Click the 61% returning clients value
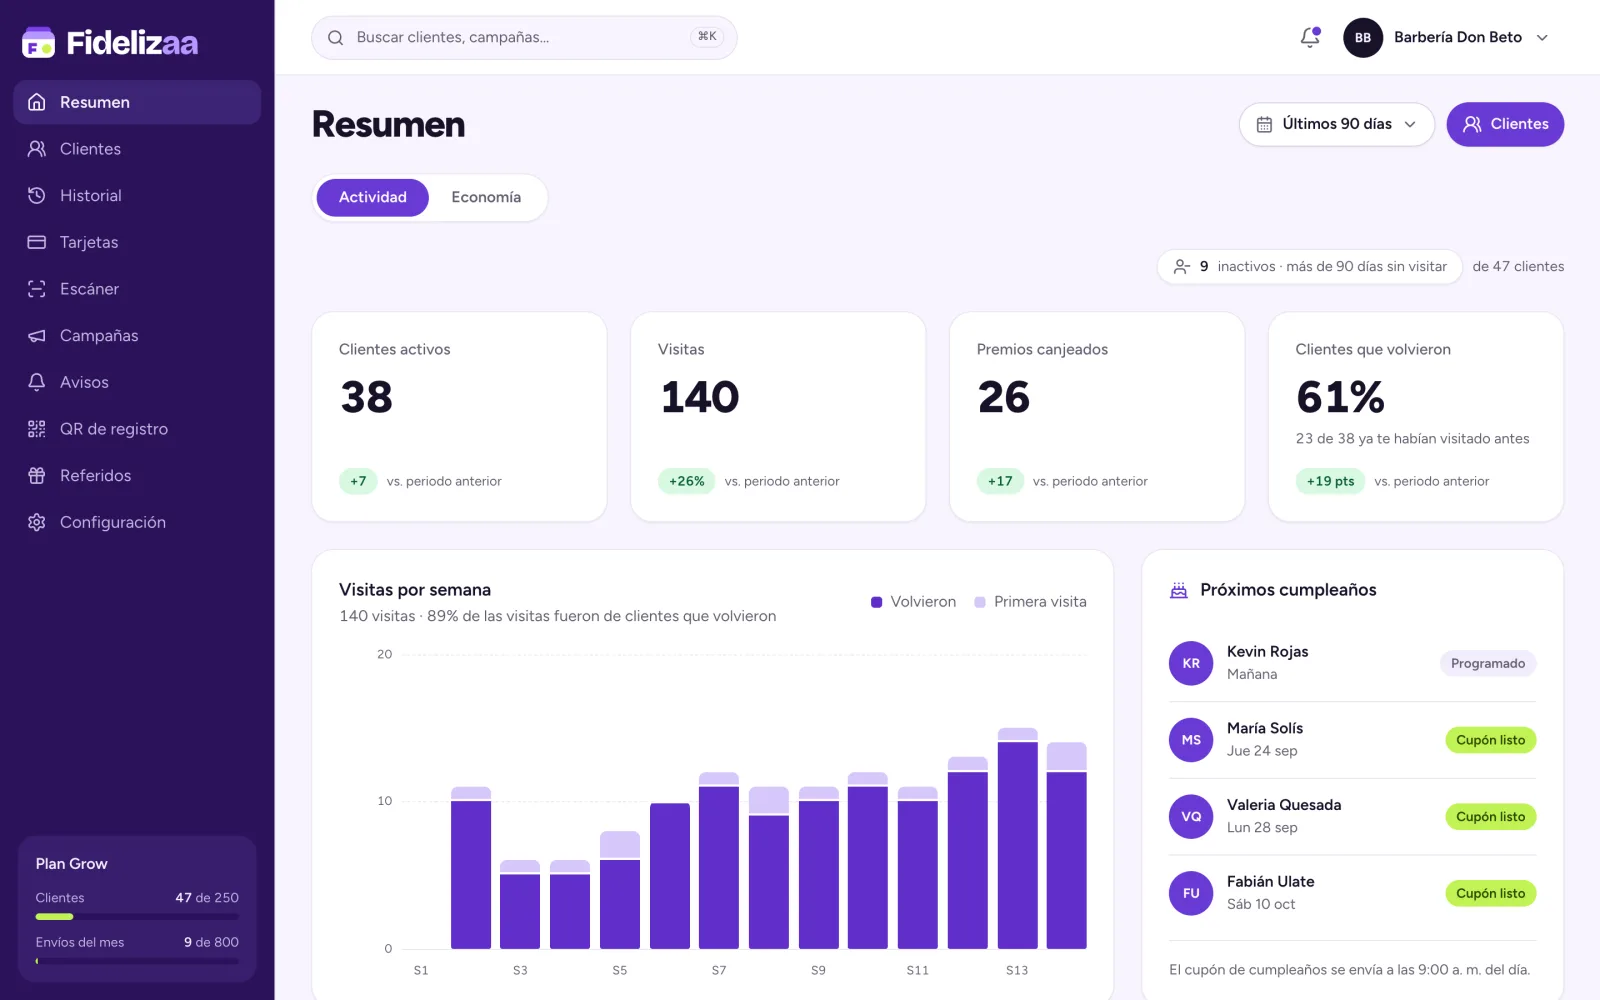Screen dimensions: 1600x1000 pos(1340,397)
